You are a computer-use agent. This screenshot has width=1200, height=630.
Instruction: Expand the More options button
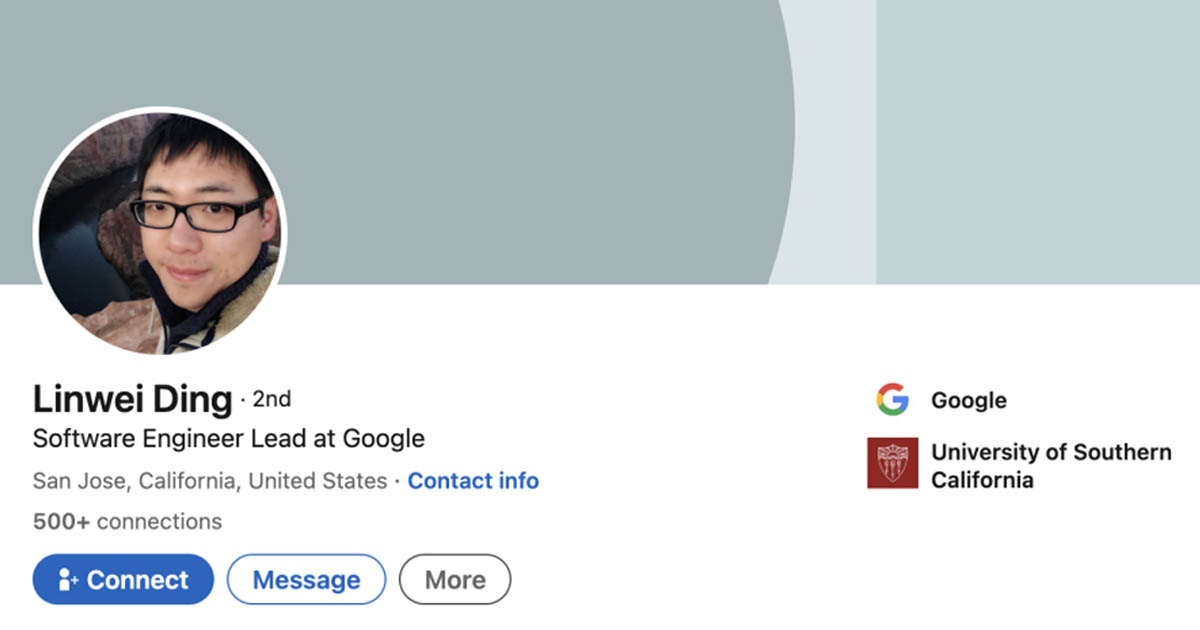coord(455,580)
